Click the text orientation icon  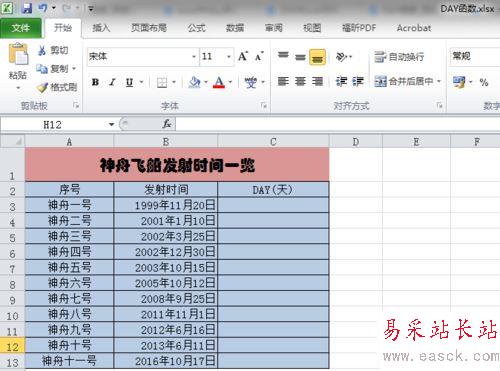[x=342, y=56]
